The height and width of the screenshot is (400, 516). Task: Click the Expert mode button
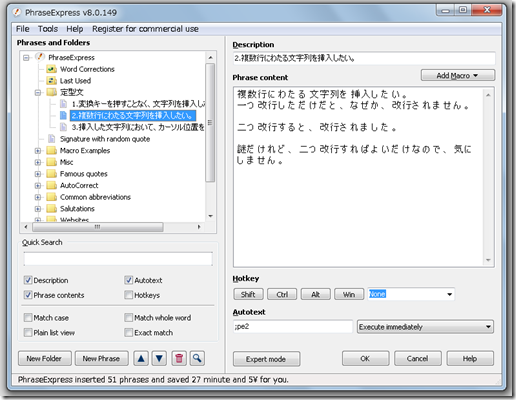click(266, 359)
